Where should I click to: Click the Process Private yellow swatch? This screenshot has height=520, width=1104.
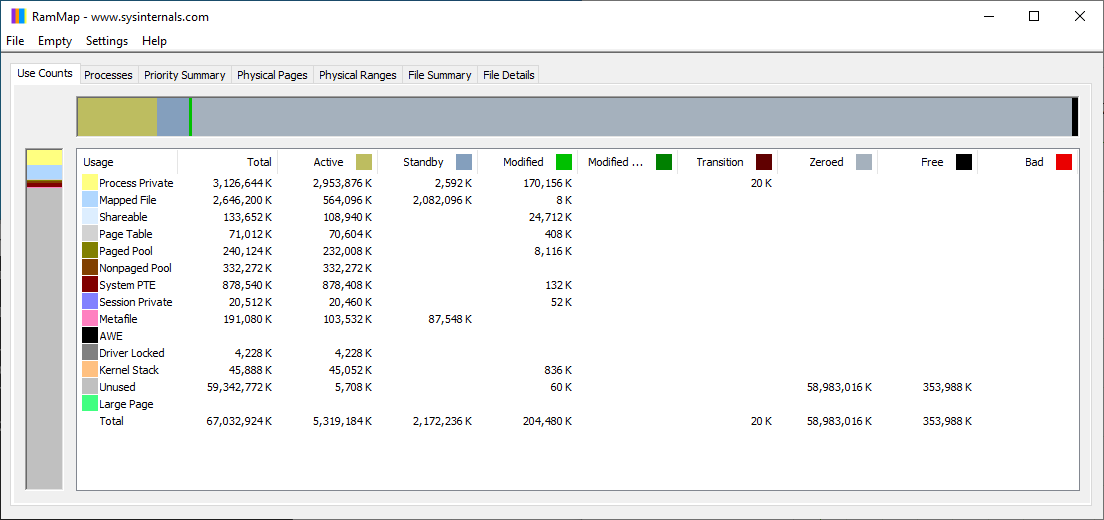[89, 183]
